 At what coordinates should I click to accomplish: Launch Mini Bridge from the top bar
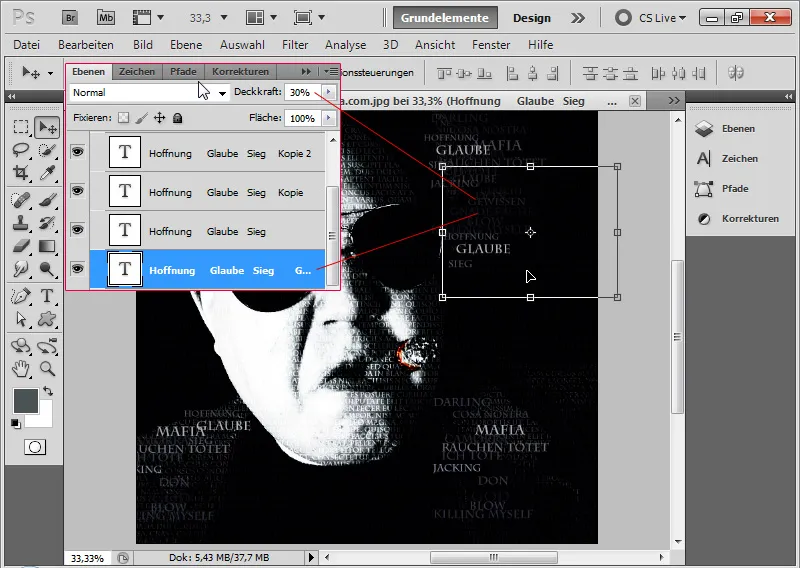coord(106,18)
